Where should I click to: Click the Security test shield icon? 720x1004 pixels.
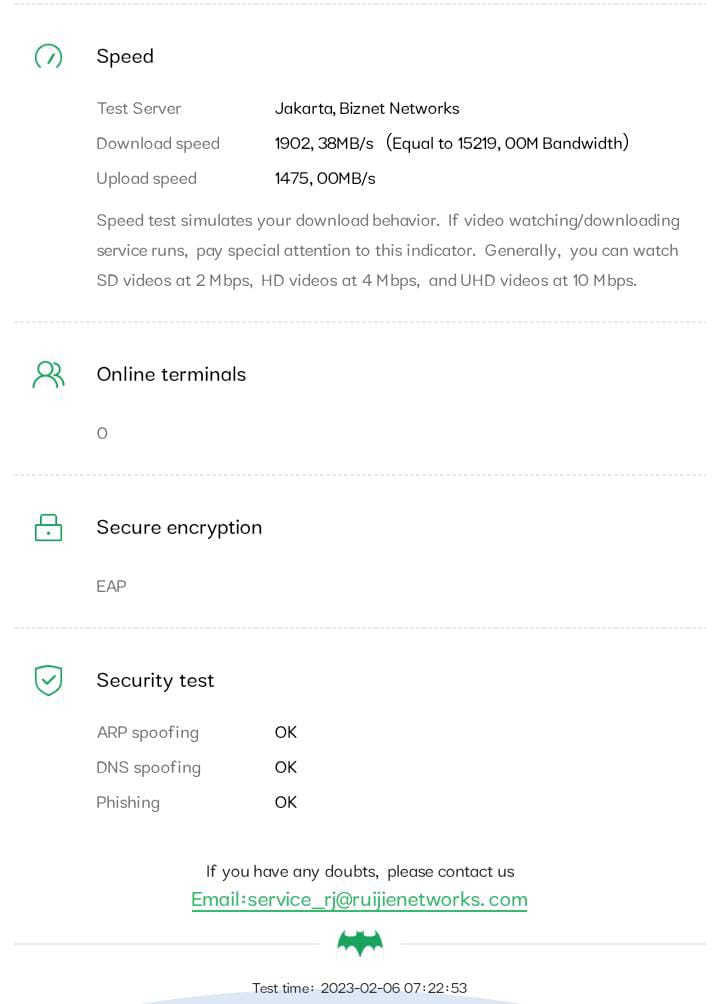click(48, 680)
